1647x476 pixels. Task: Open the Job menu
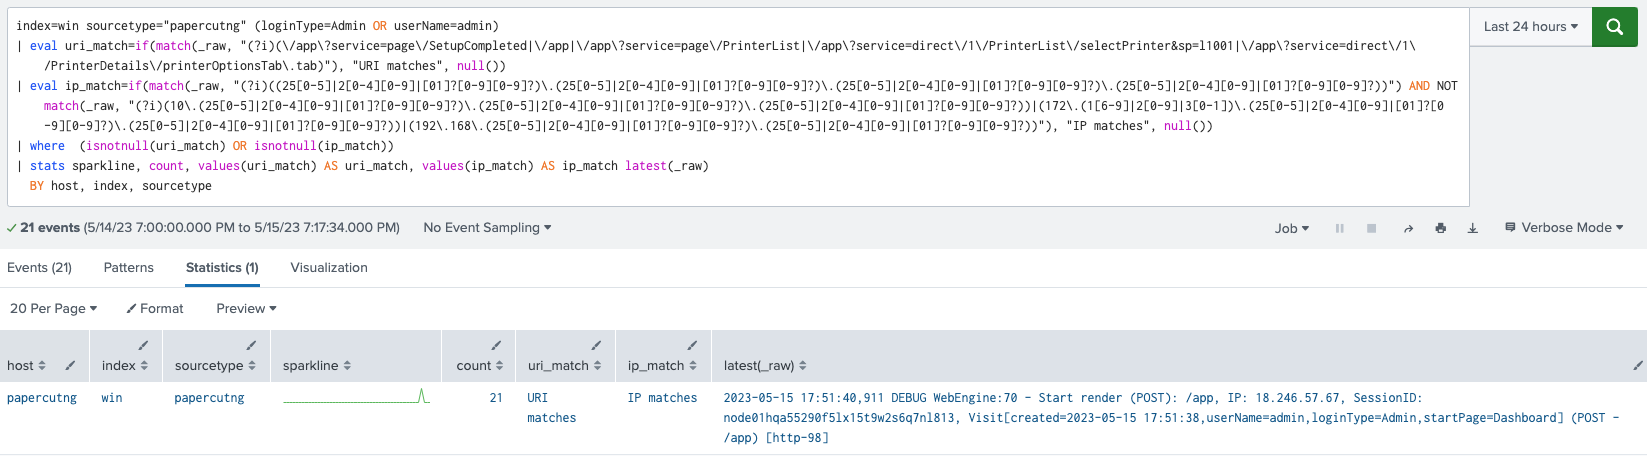tap(1291, 229)
